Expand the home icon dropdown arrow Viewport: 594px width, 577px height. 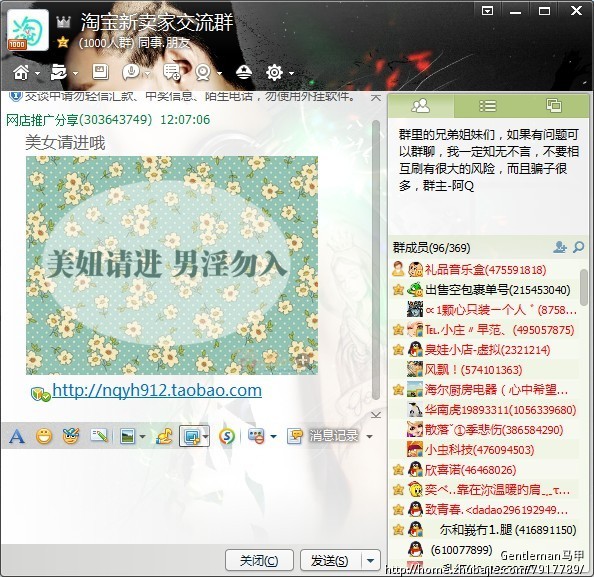38,73
